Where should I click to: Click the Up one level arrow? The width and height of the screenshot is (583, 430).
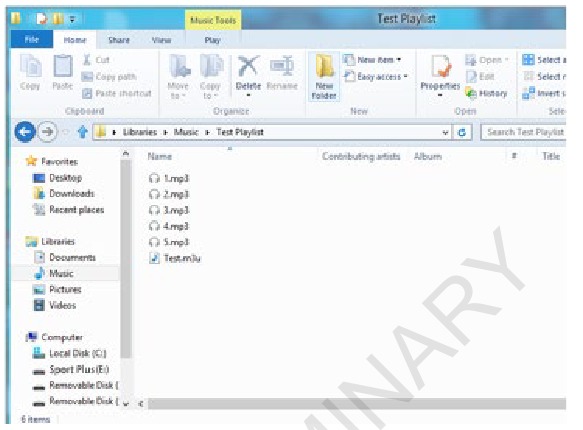(x=83, y=132)
